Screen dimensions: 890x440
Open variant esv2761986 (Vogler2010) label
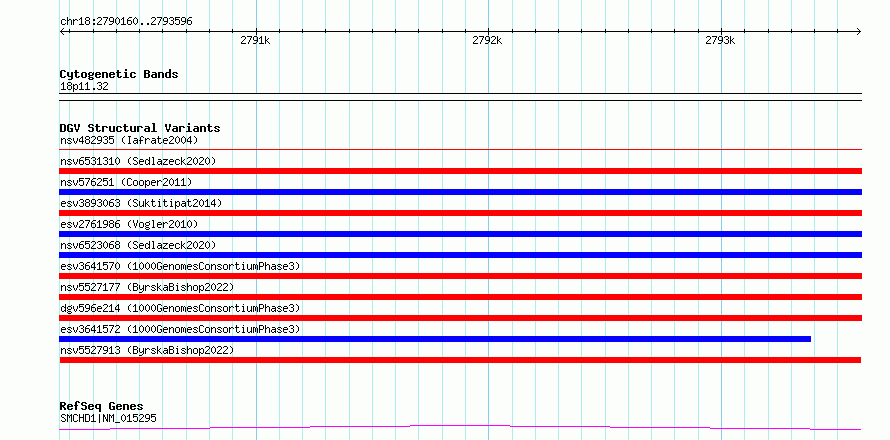[x=129, y=224]
